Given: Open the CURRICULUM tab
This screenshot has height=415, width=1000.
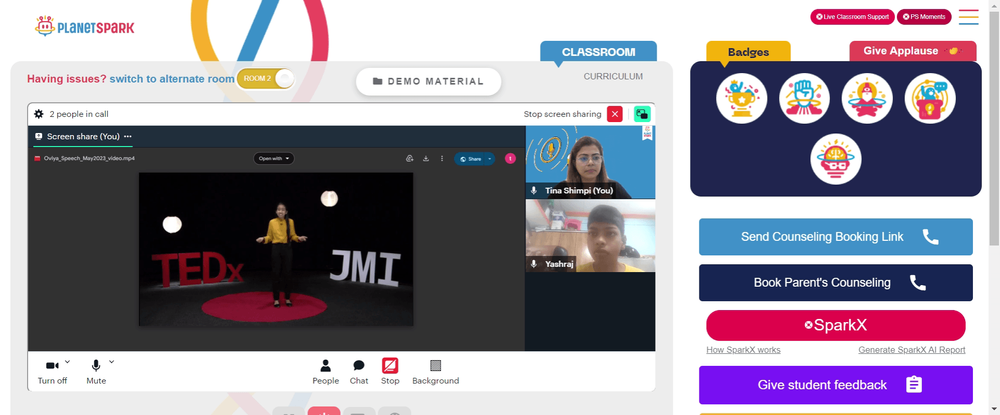Looking at the screenshot, I should click(x=613, y=76).
